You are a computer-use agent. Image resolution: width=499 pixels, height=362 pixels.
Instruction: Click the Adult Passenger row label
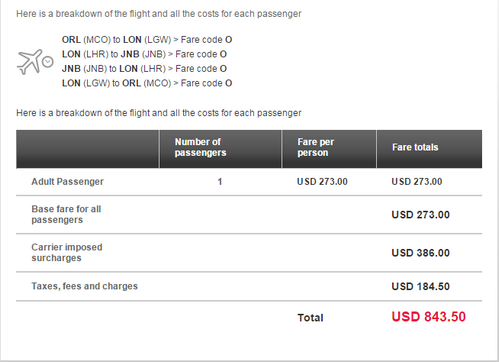click(67, 182)
